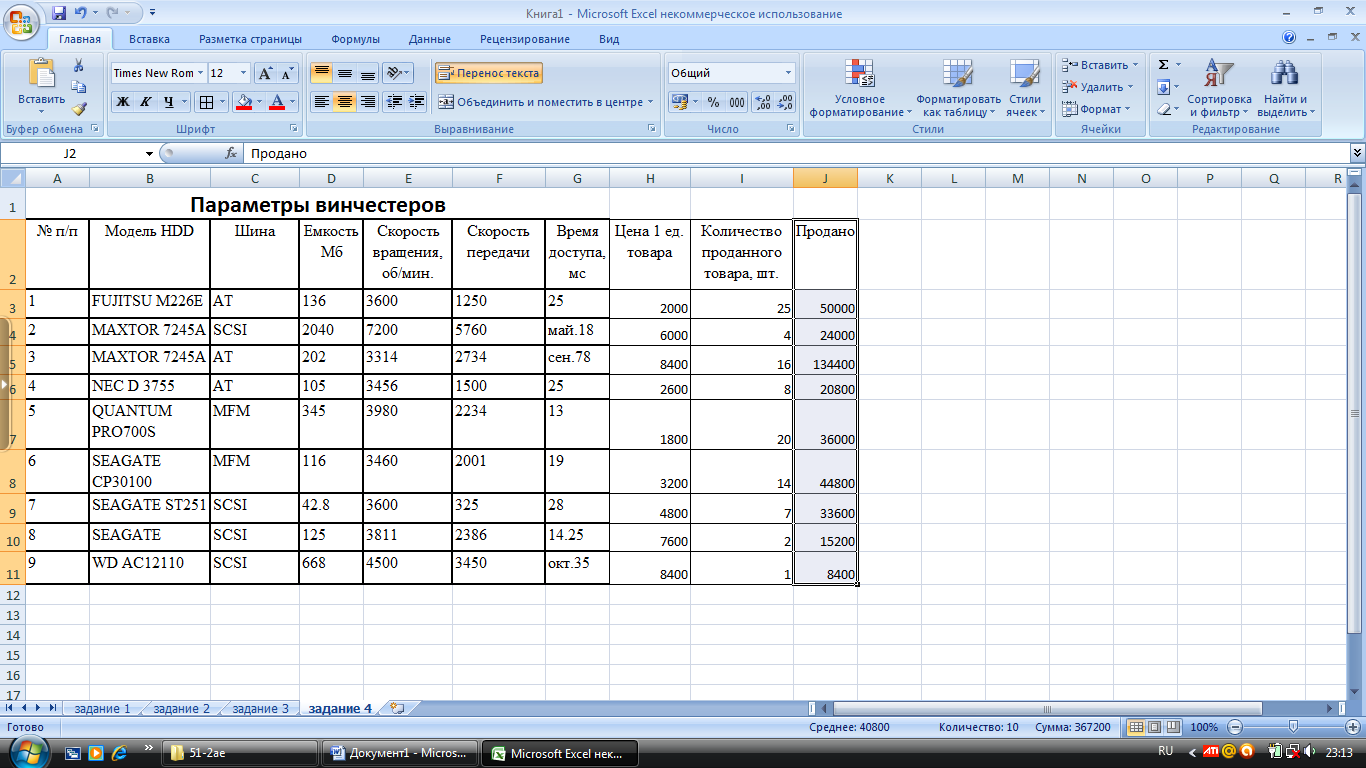Open the font size dropdown
Image resolution: width=1366 pixels, height=768 pixels.
click(x=244, y=73)
